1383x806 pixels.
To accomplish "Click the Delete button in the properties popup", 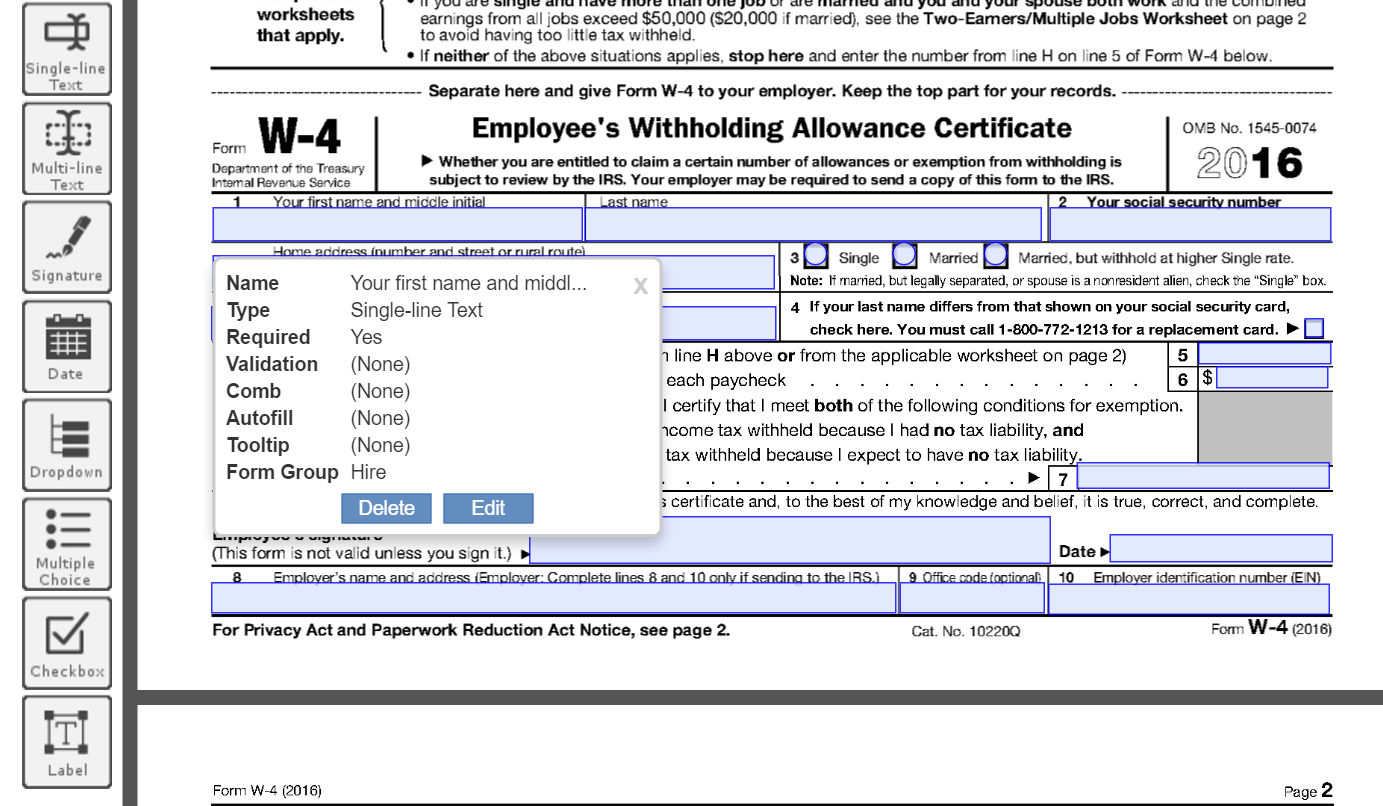I will click(386, 508).
